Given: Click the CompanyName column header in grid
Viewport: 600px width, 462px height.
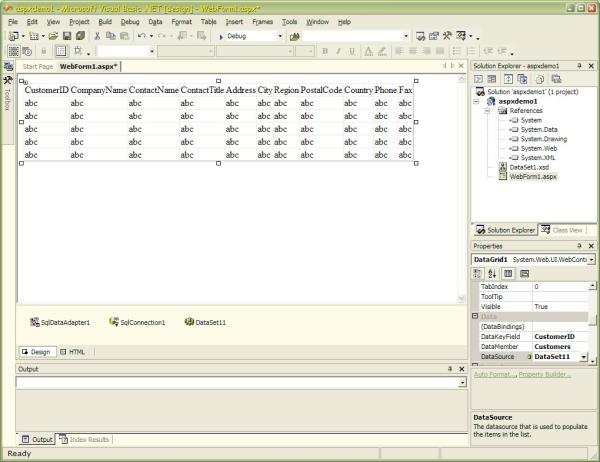Looking at the screenshot, I should (x=99, y=90).
